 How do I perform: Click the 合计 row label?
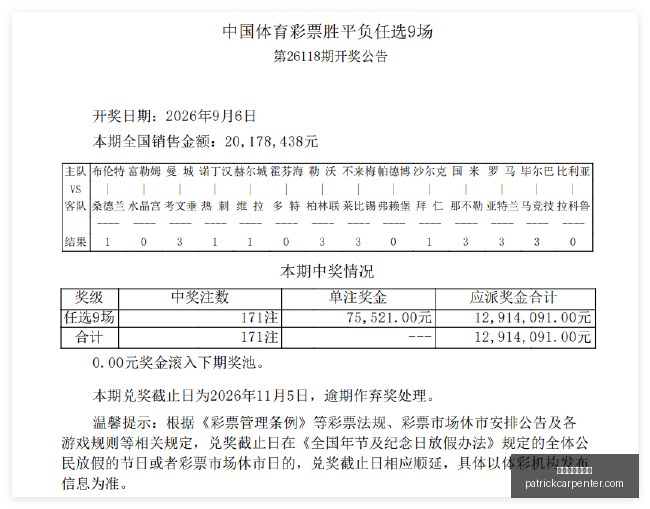89,337
